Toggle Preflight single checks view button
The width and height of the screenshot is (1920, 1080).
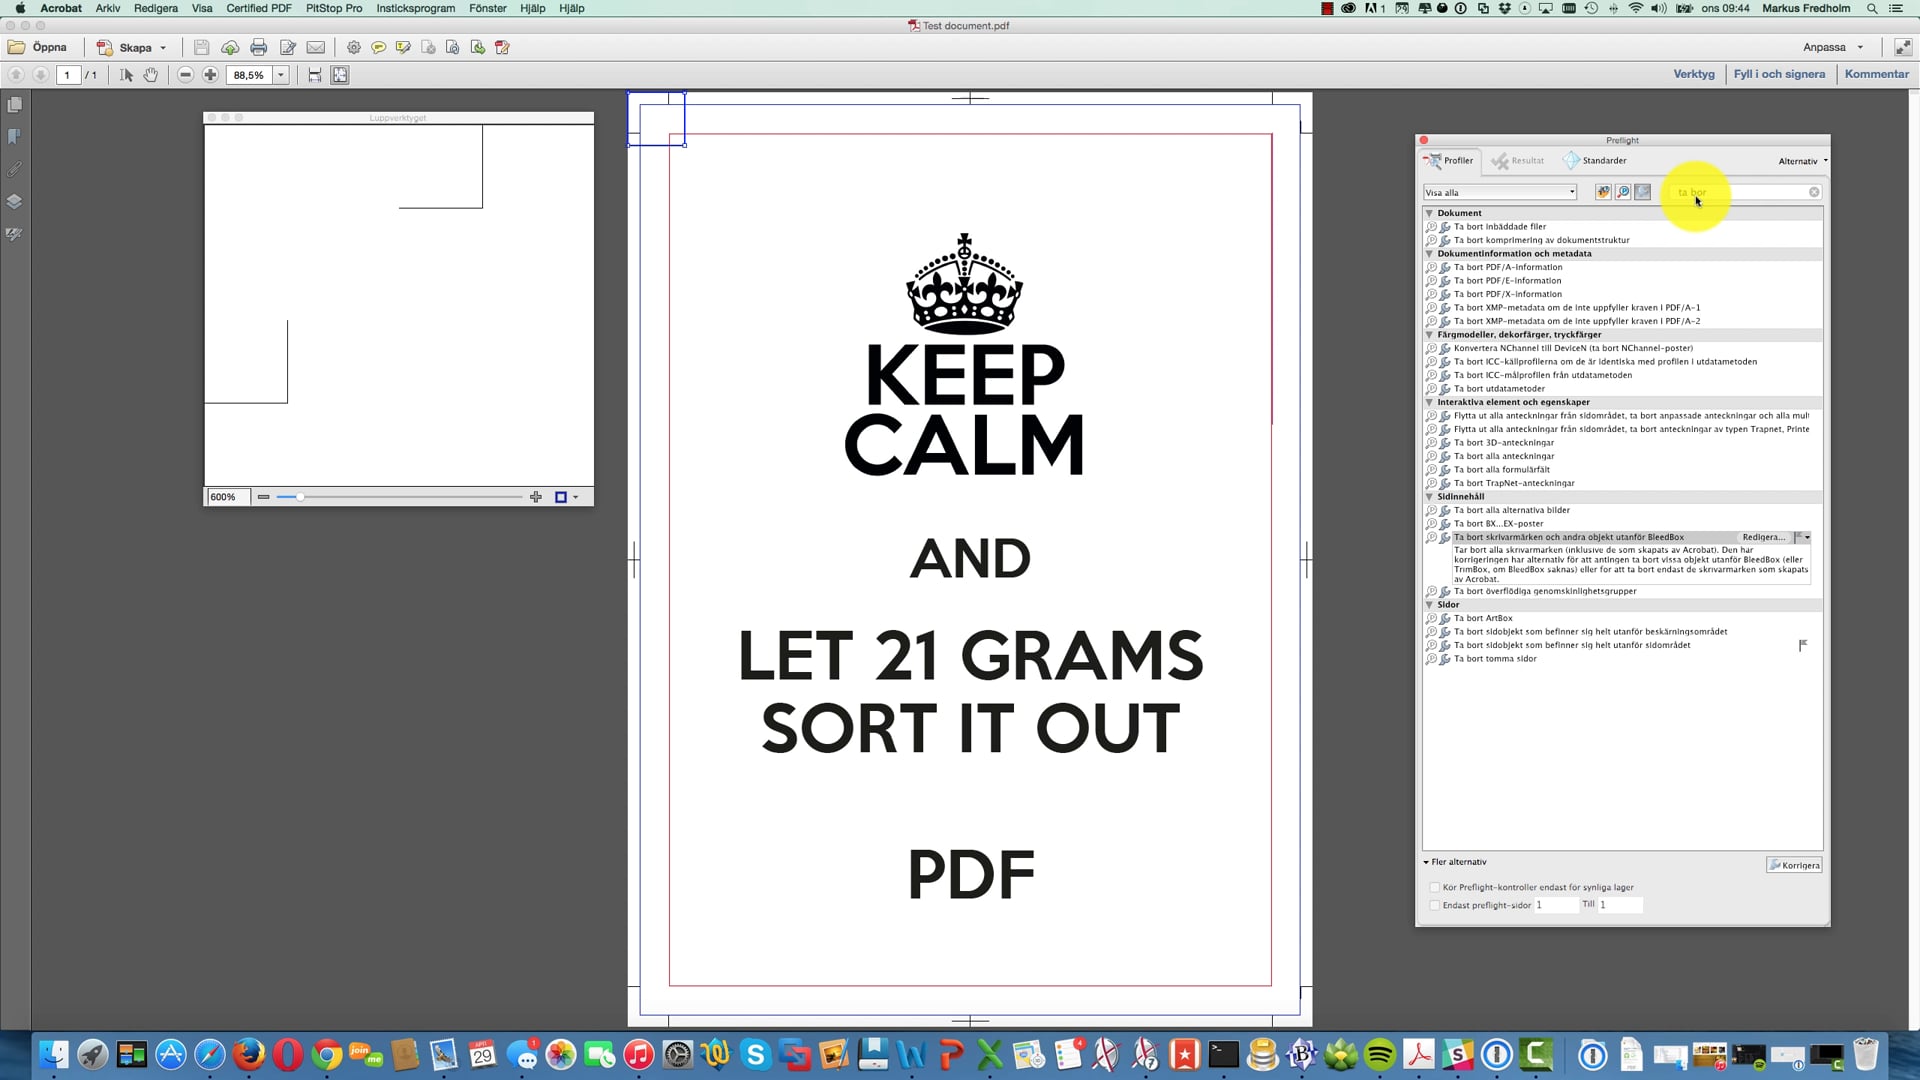click(x=1623, y=192)
